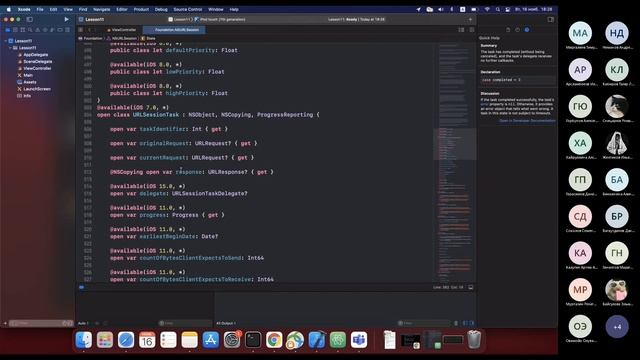Open Launchpad from the Dock
Image resolution: width=640 pixels, height=360 pixels.
click(105, 340)
